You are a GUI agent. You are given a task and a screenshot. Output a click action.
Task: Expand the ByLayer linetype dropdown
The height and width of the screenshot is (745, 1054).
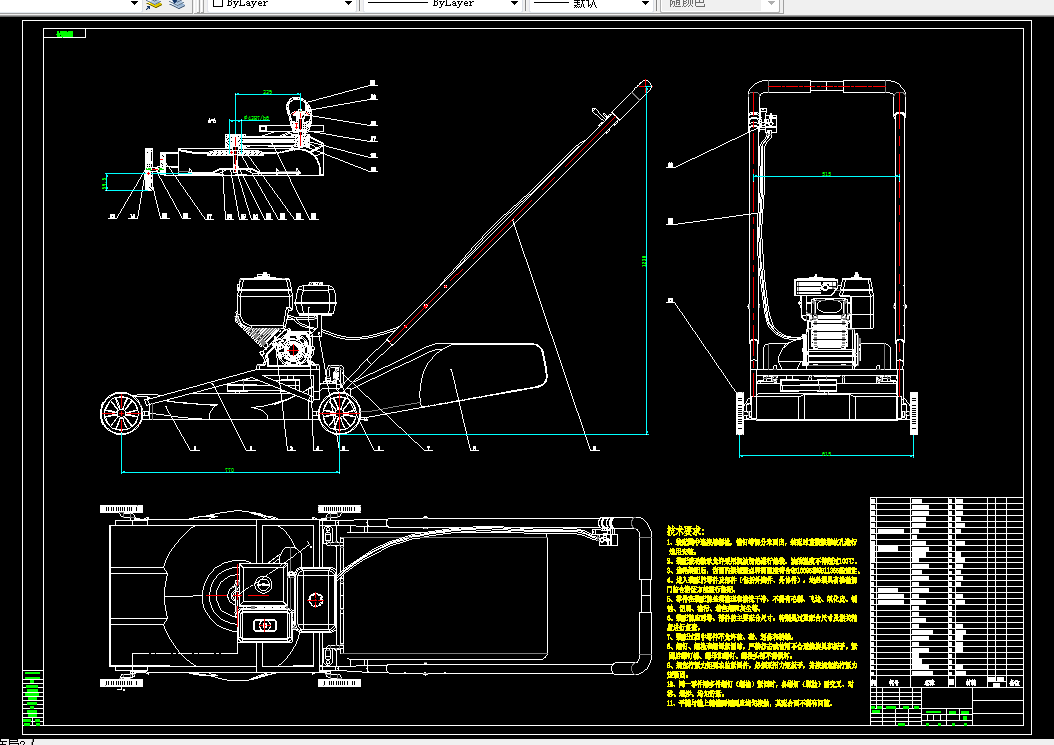[514, 4]
